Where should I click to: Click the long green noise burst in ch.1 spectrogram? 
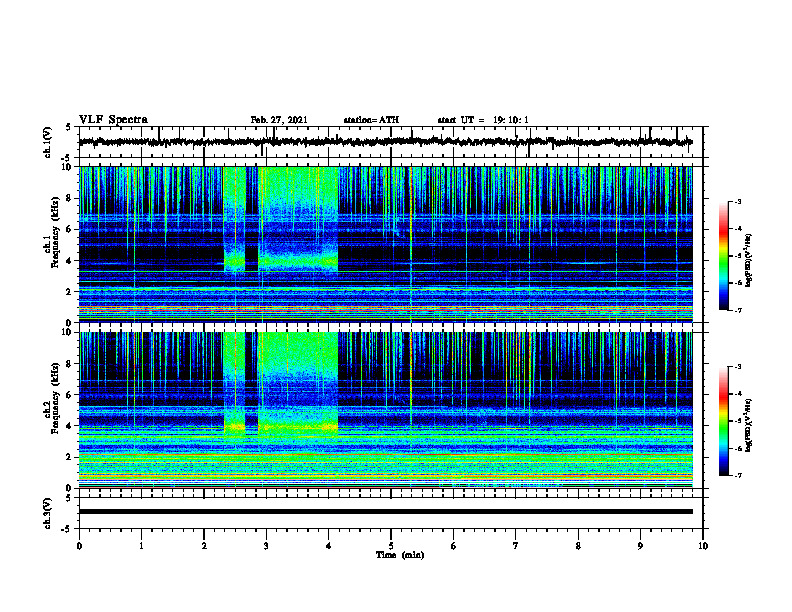(298, 220)
